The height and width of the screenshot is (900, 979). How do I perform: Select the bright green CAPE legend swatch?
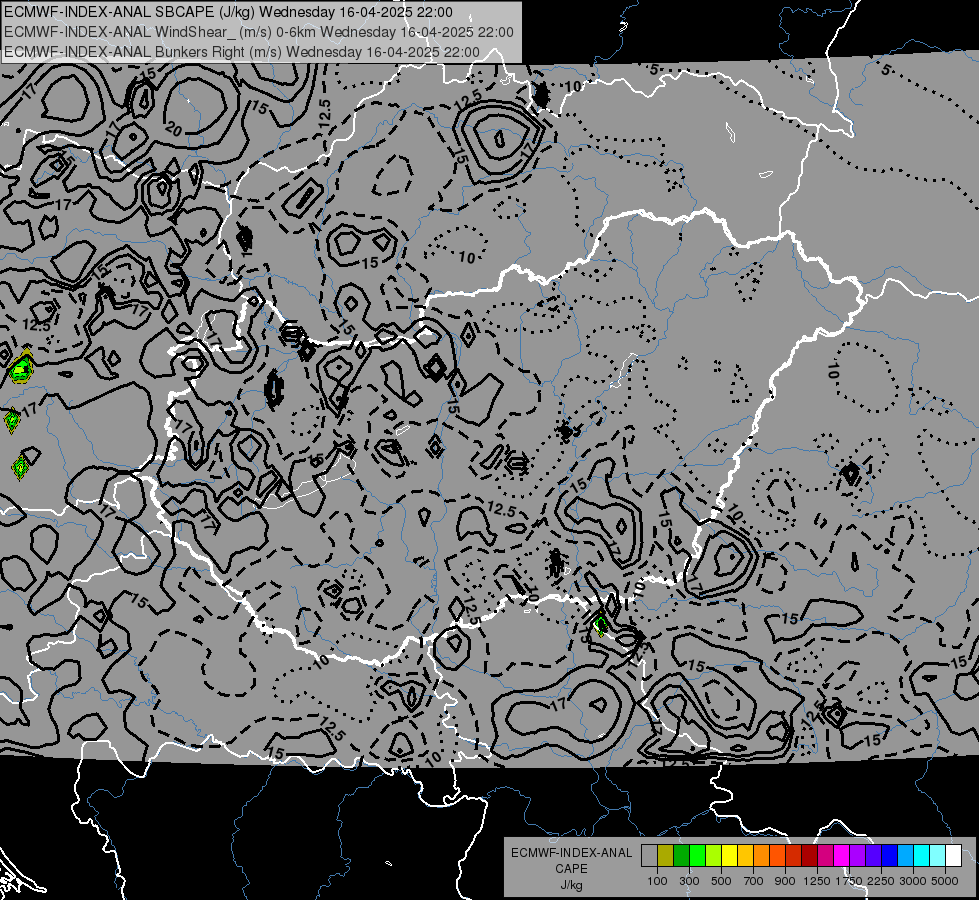point(697,856)
